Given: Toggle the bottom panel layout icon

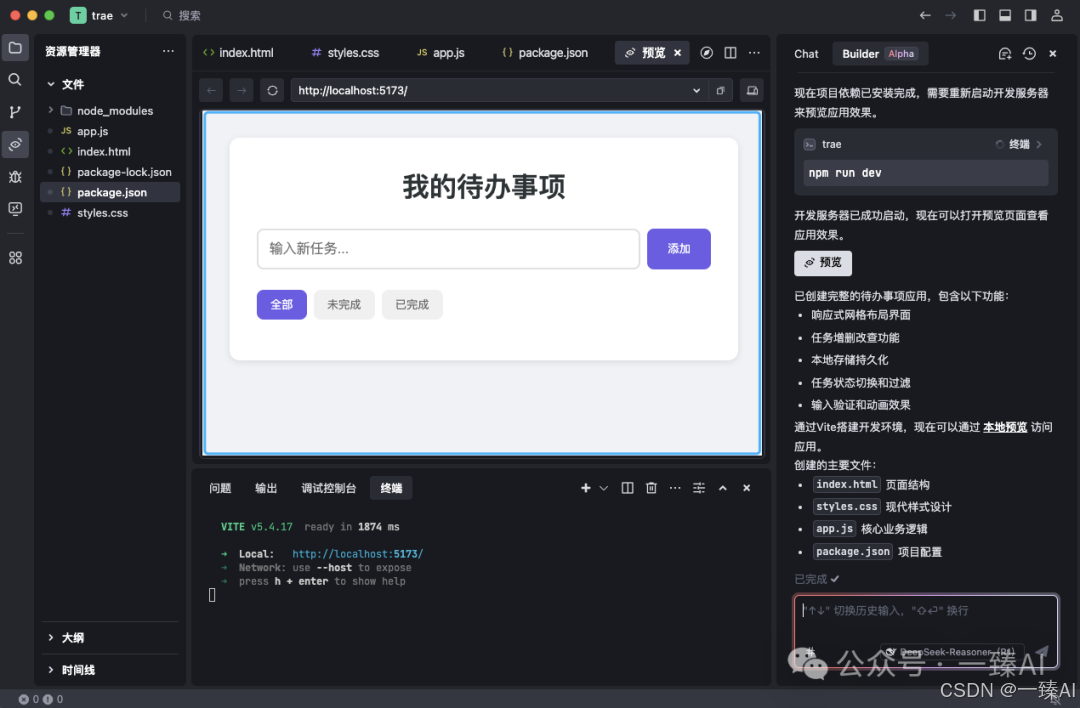Looking at the screenshot, I should [1005, 15].
